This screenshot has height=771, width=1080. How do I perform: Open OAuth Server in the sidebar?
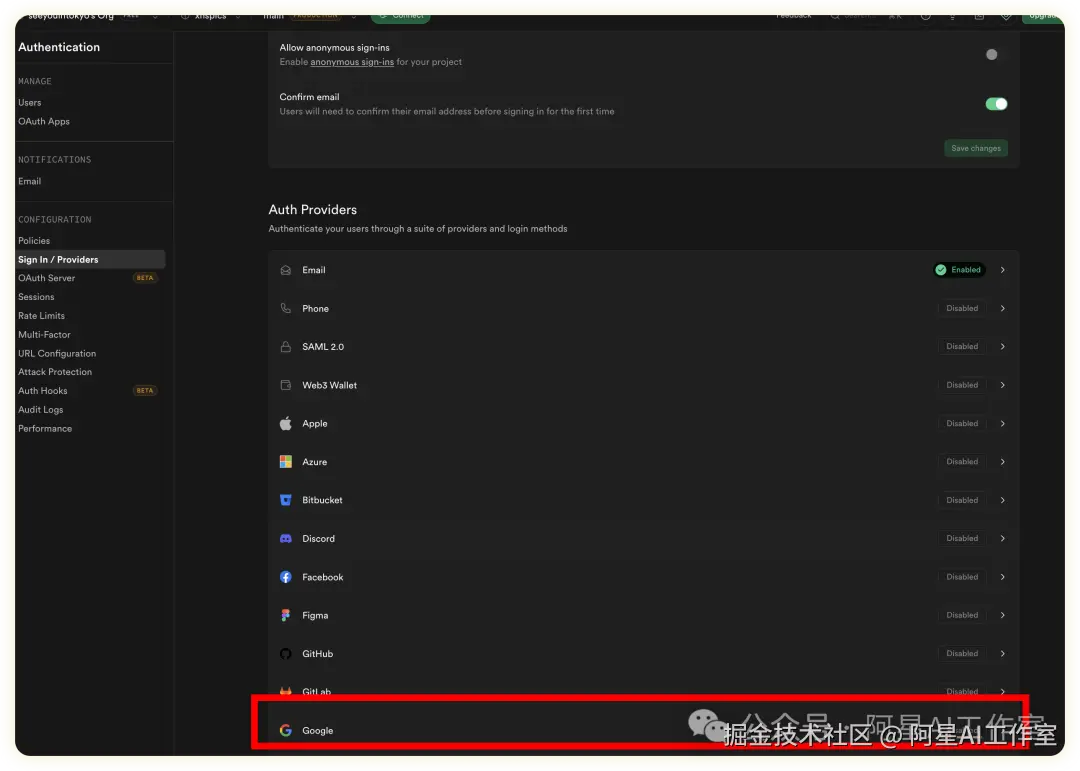coord(47,278)
